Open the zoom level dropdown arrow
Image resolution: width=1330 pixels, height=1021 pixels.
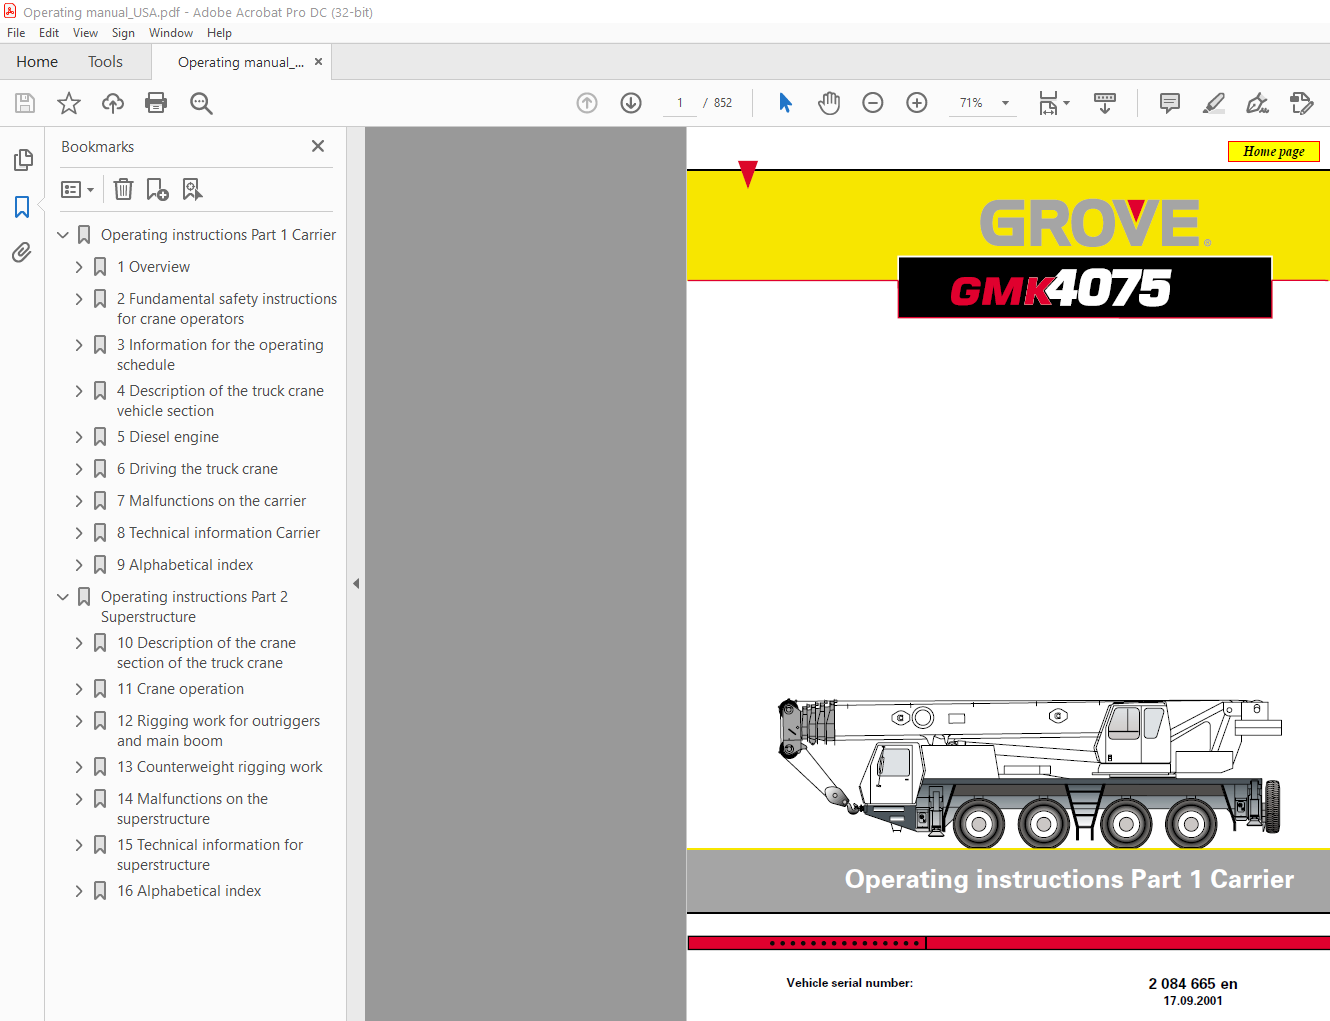(x=1005, y=103)
